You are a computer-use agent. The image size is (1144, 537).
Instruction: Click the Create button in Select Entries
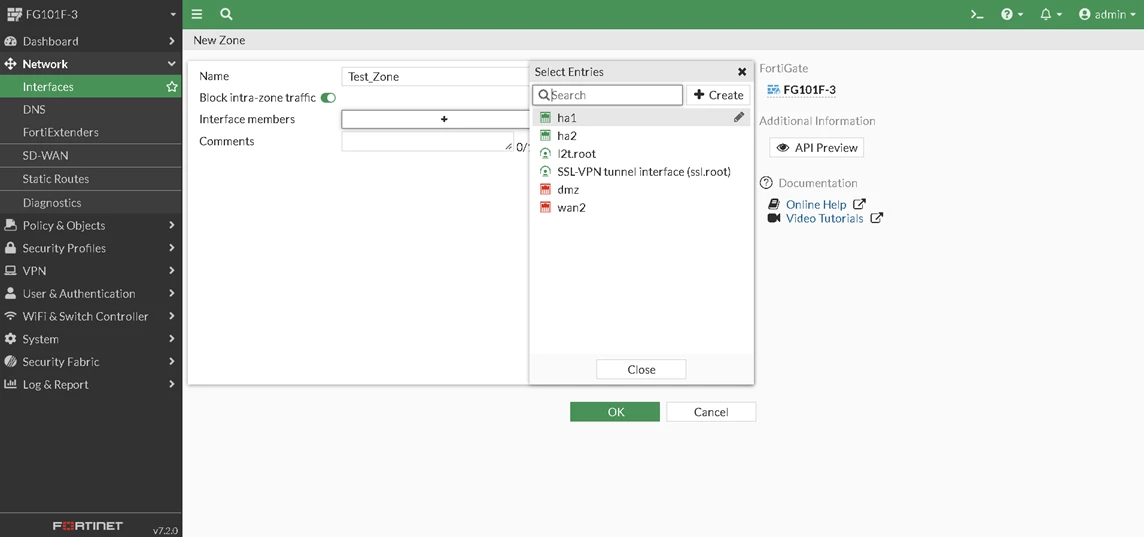coord(718,95)
